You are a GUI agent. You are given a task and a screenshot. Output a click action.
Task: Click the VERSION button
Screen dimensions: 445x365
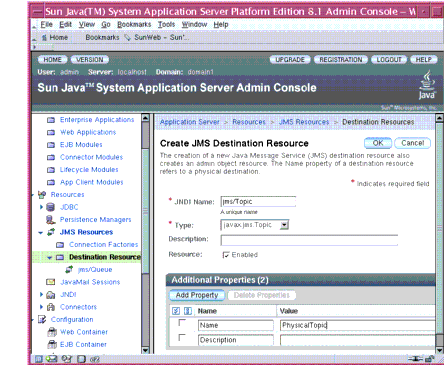click(90, 60)
